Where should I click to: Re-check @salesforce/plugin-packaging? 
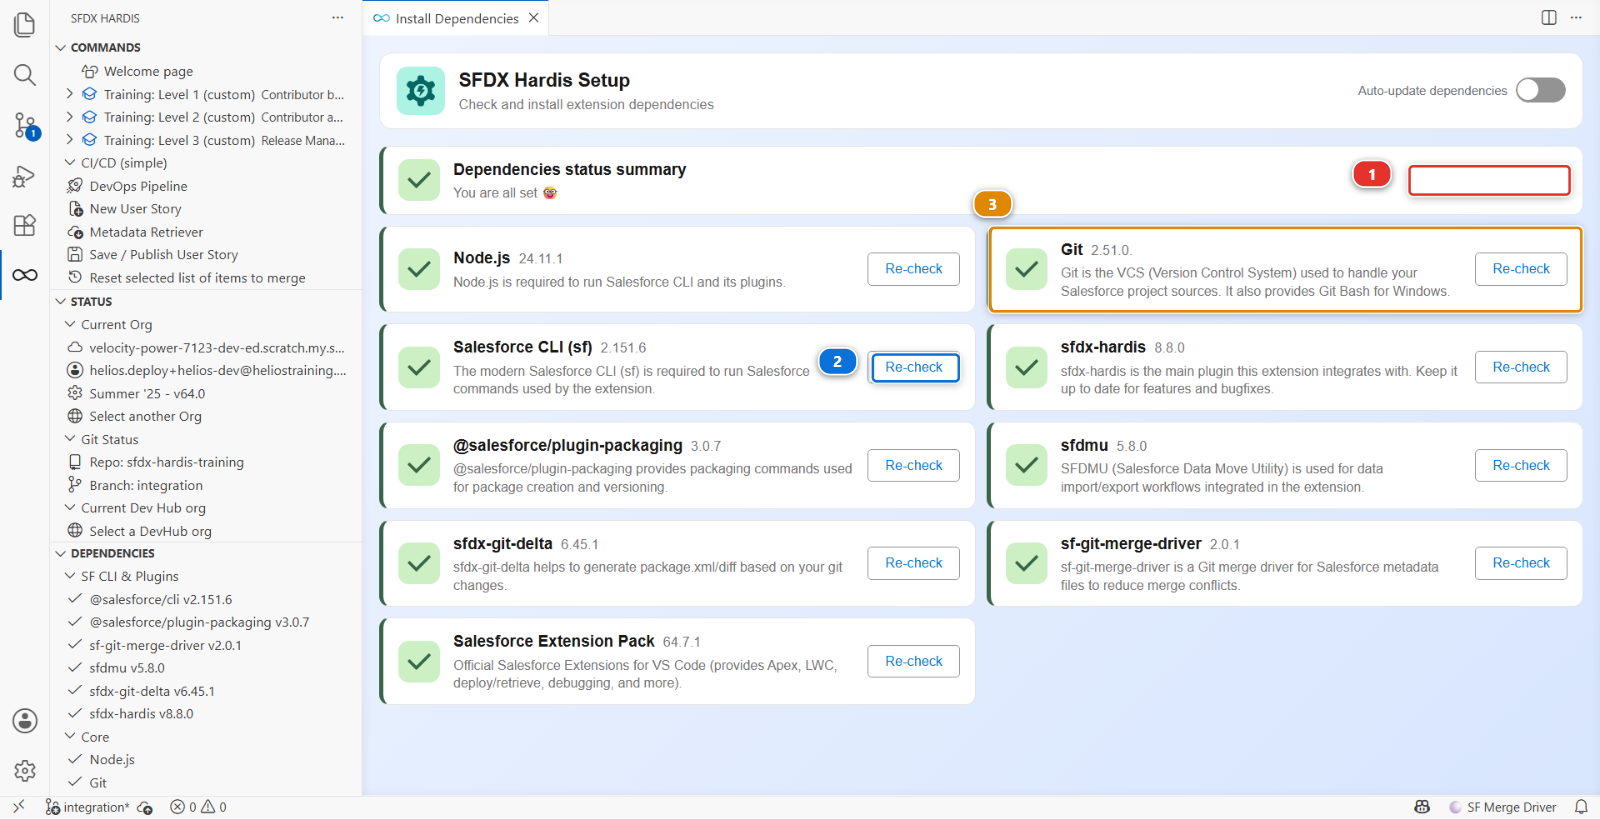click(x=913, y=465)
